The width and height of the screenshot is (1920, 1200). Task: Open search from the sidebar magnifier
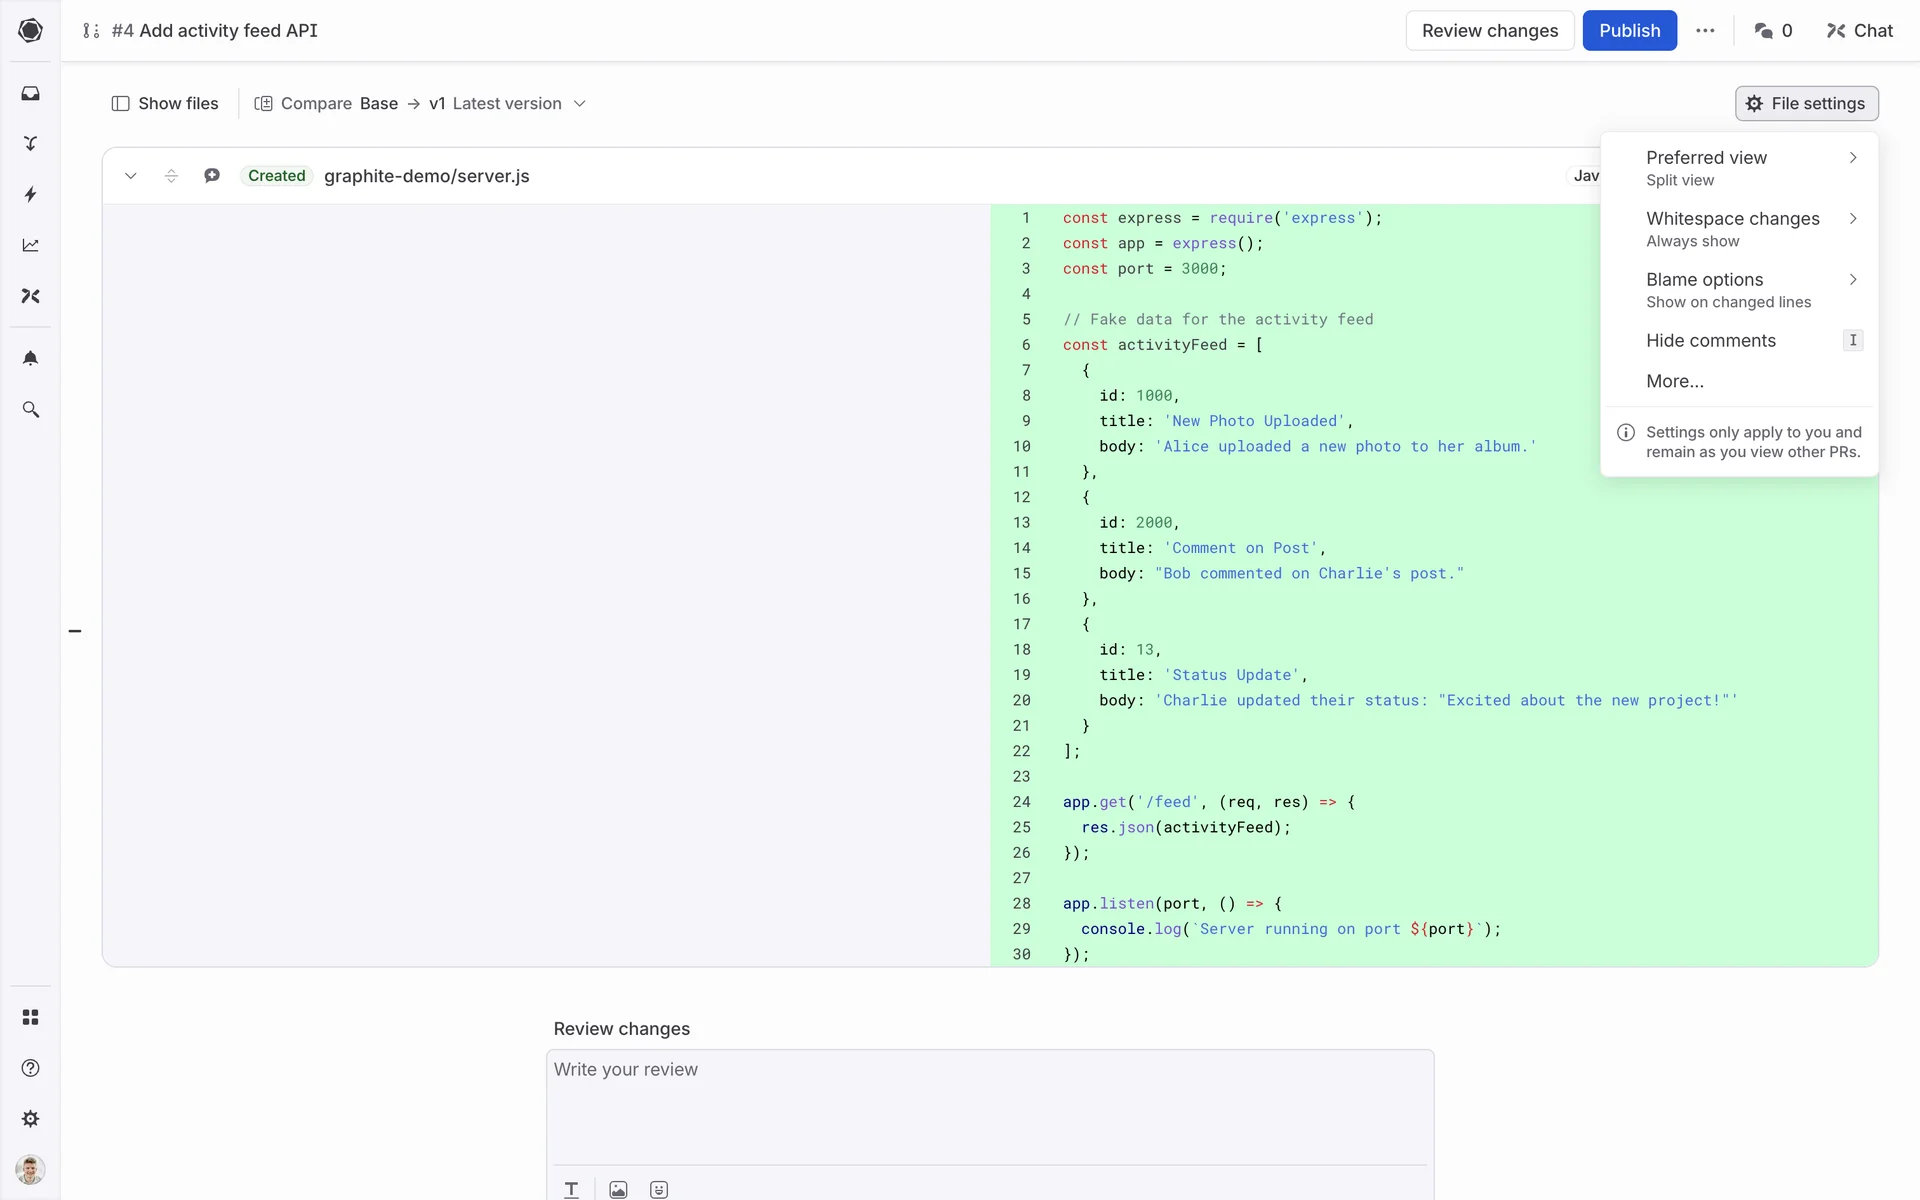coord(30,410)
